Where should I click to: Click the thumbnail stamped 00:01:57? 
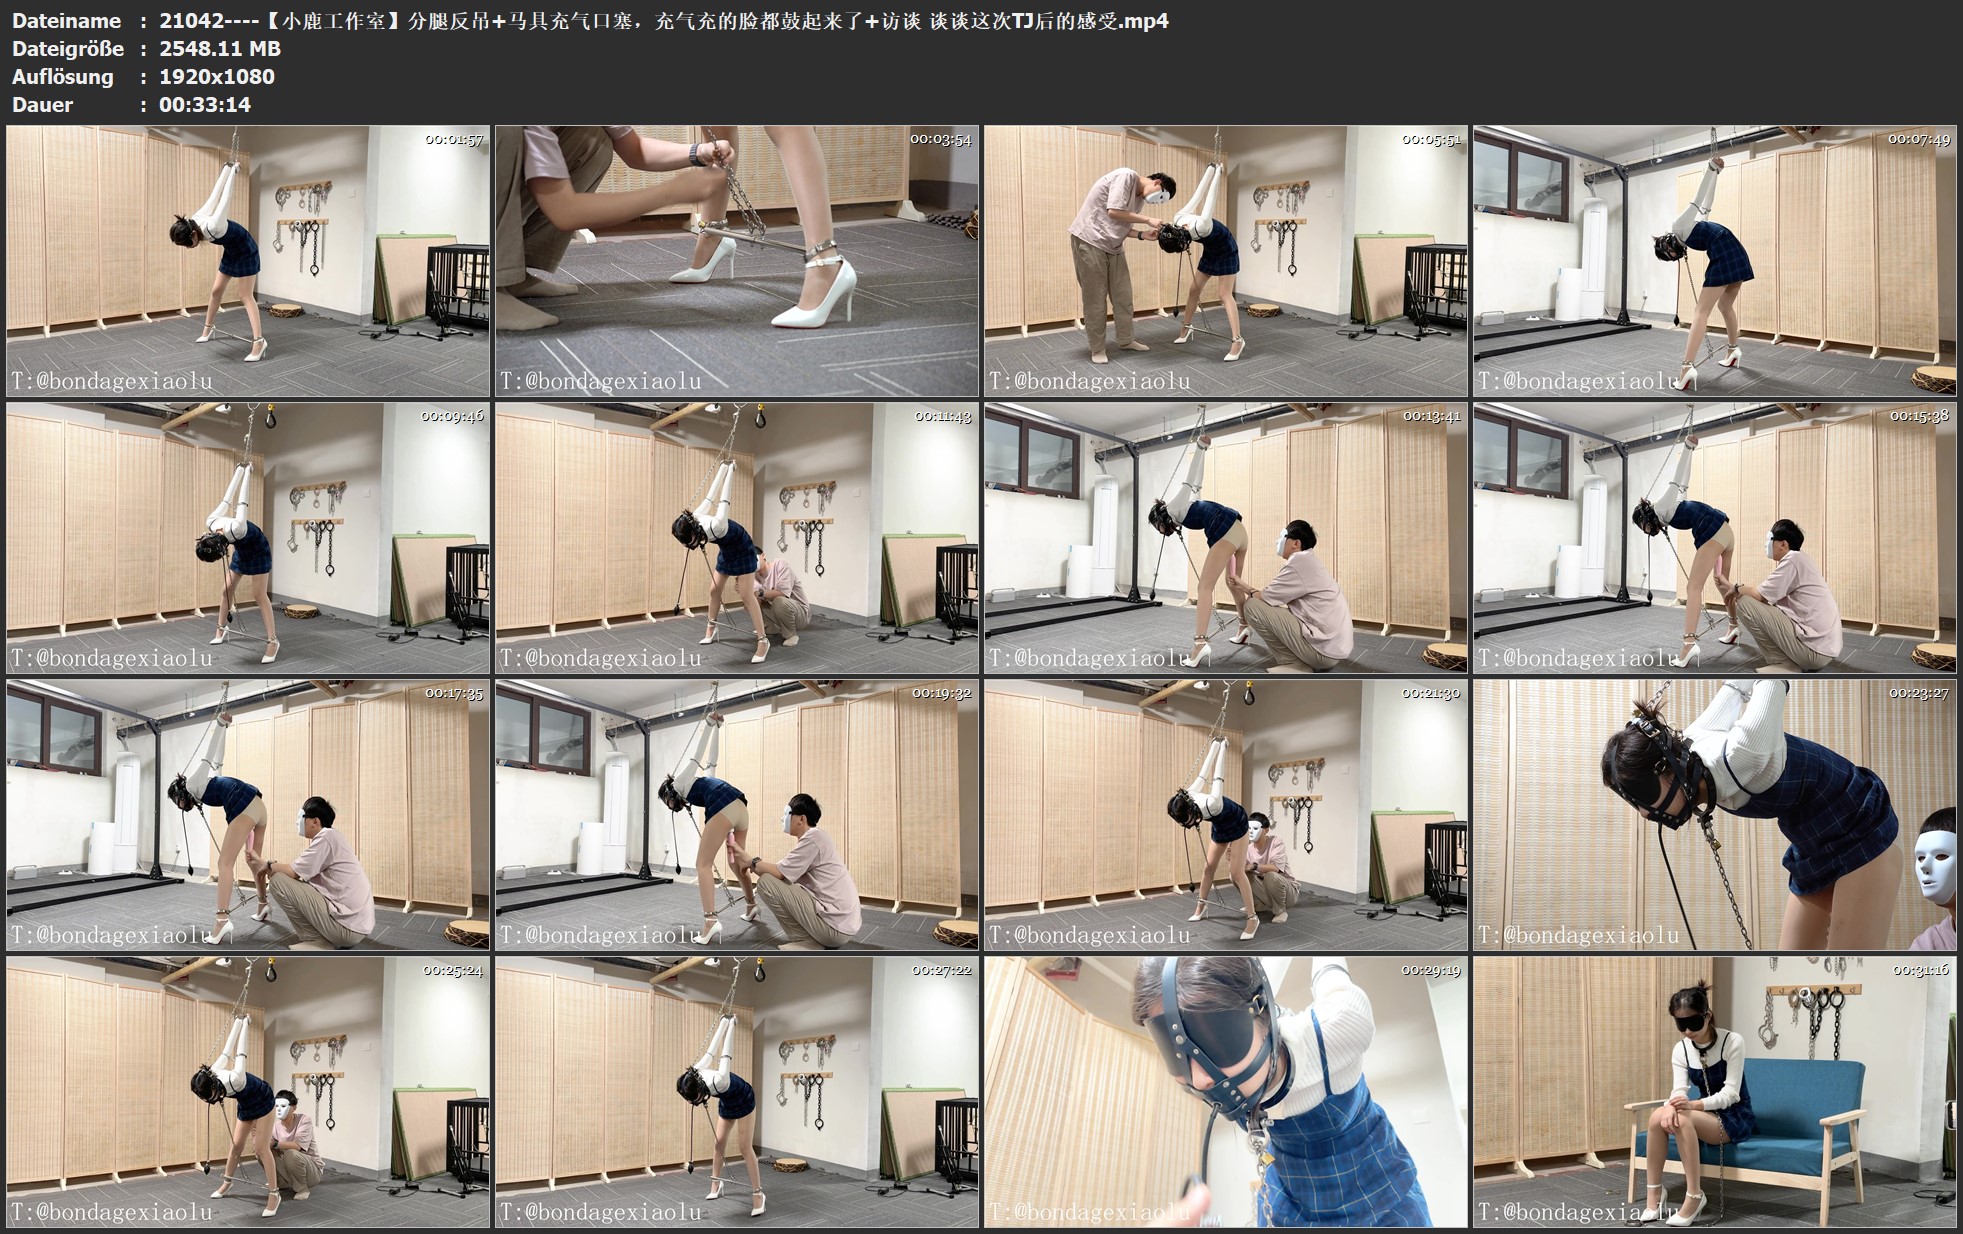coord(248,261)
